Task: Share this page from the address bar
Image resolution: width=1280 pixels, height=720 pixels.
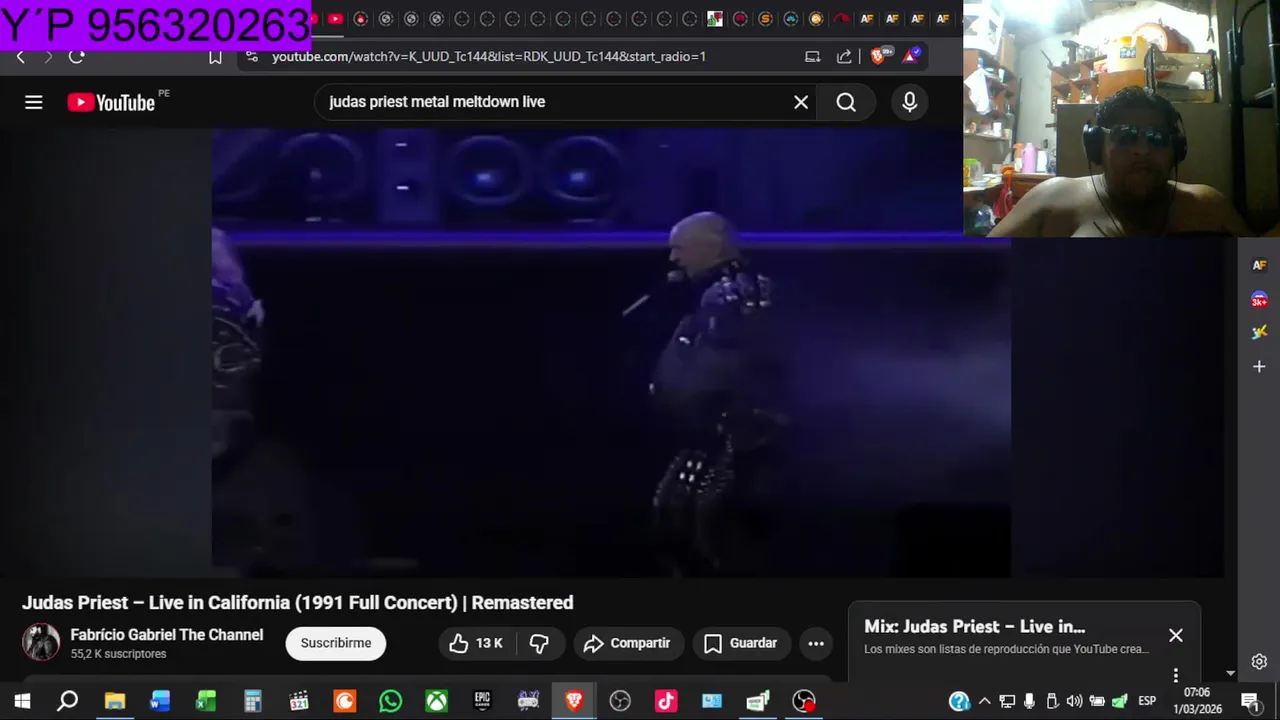Action: 844,57
